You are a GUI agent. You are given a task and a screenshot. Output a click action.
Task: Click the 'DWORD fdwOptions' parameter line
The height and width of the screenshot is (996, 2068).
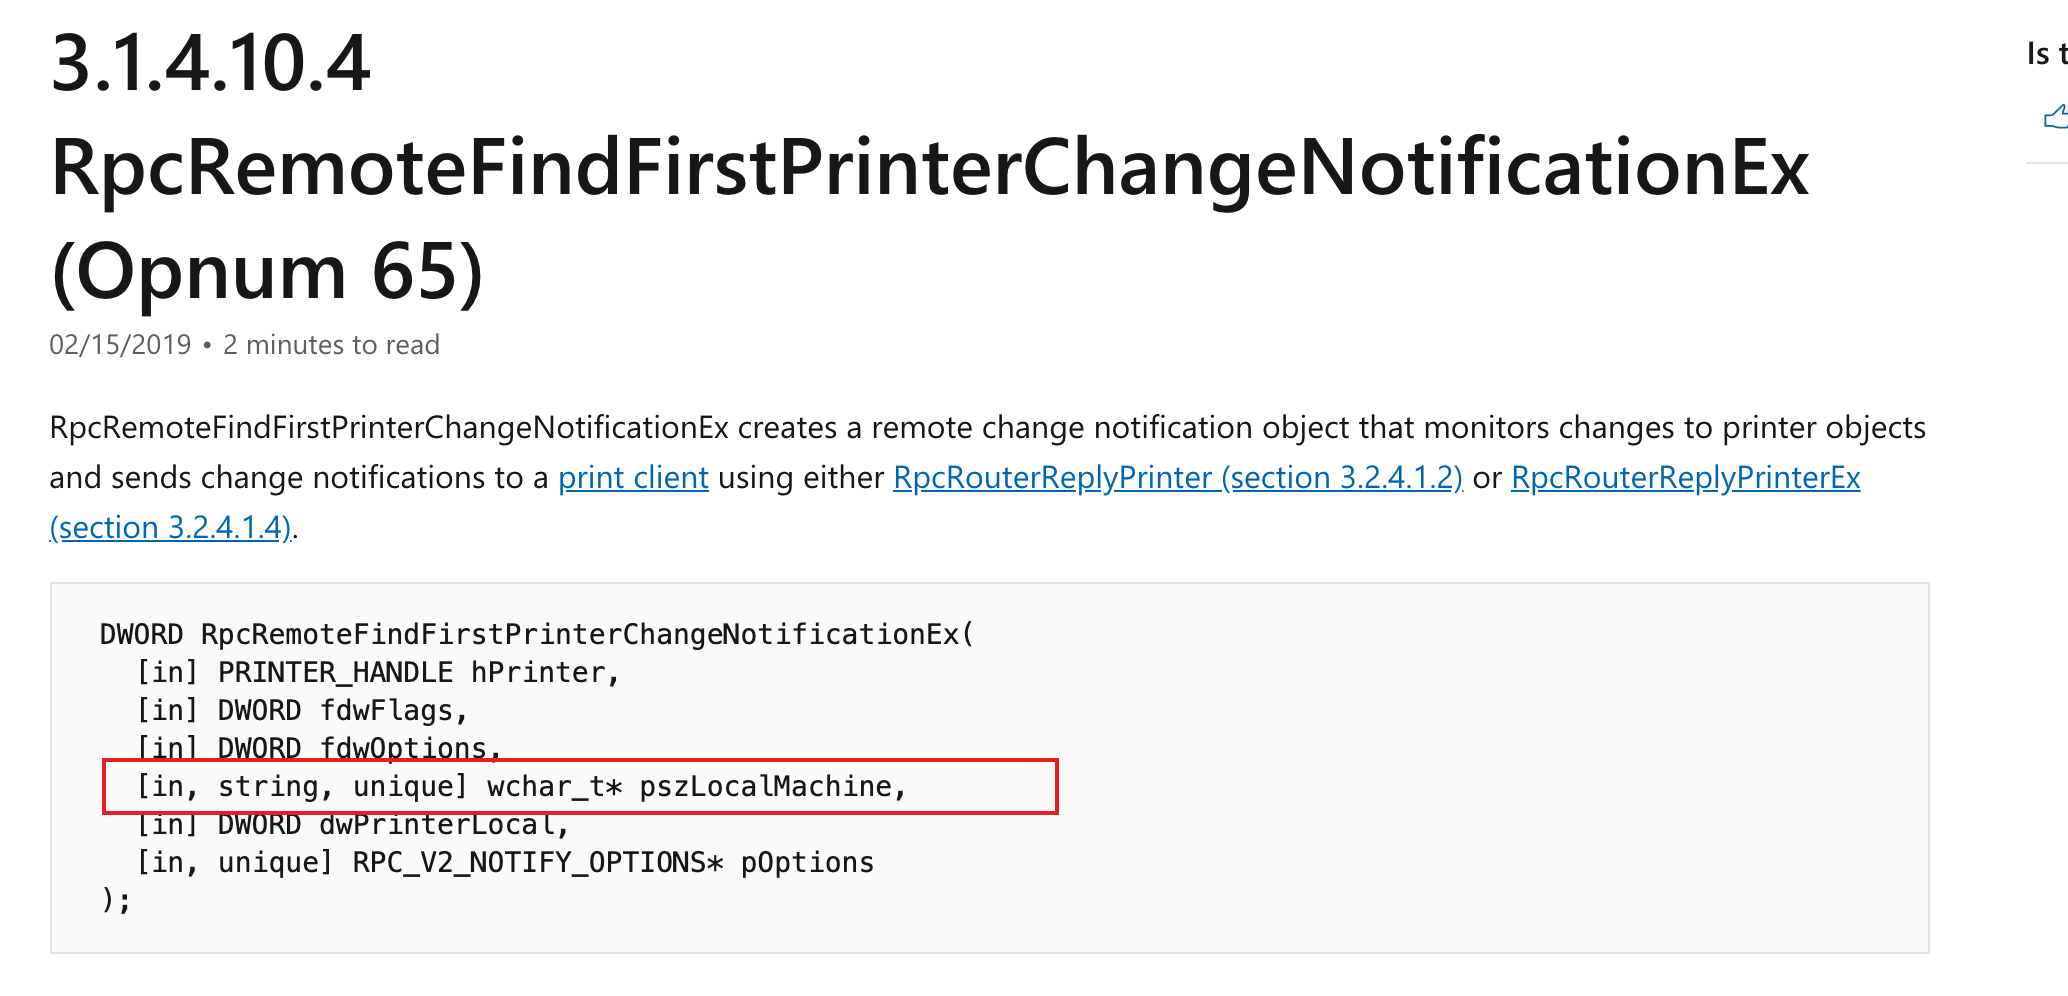(x=318, y=747)
